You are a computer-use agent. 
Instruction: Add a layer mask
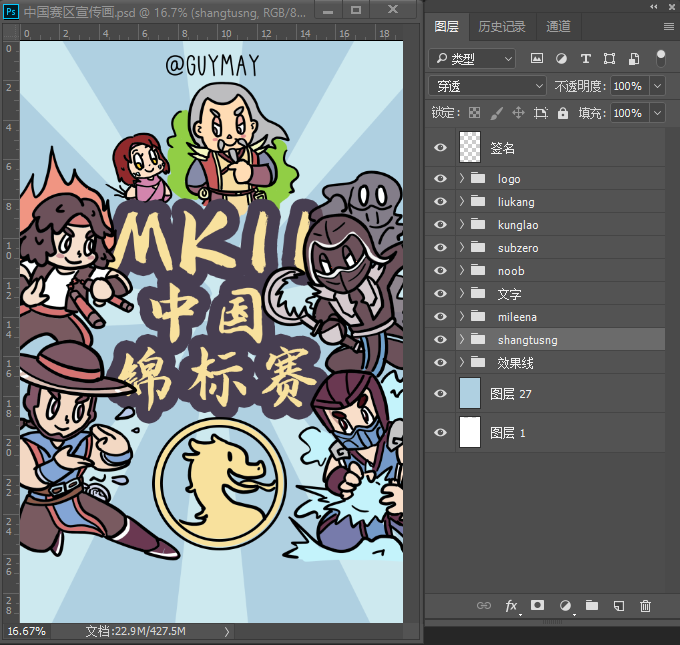537,605
